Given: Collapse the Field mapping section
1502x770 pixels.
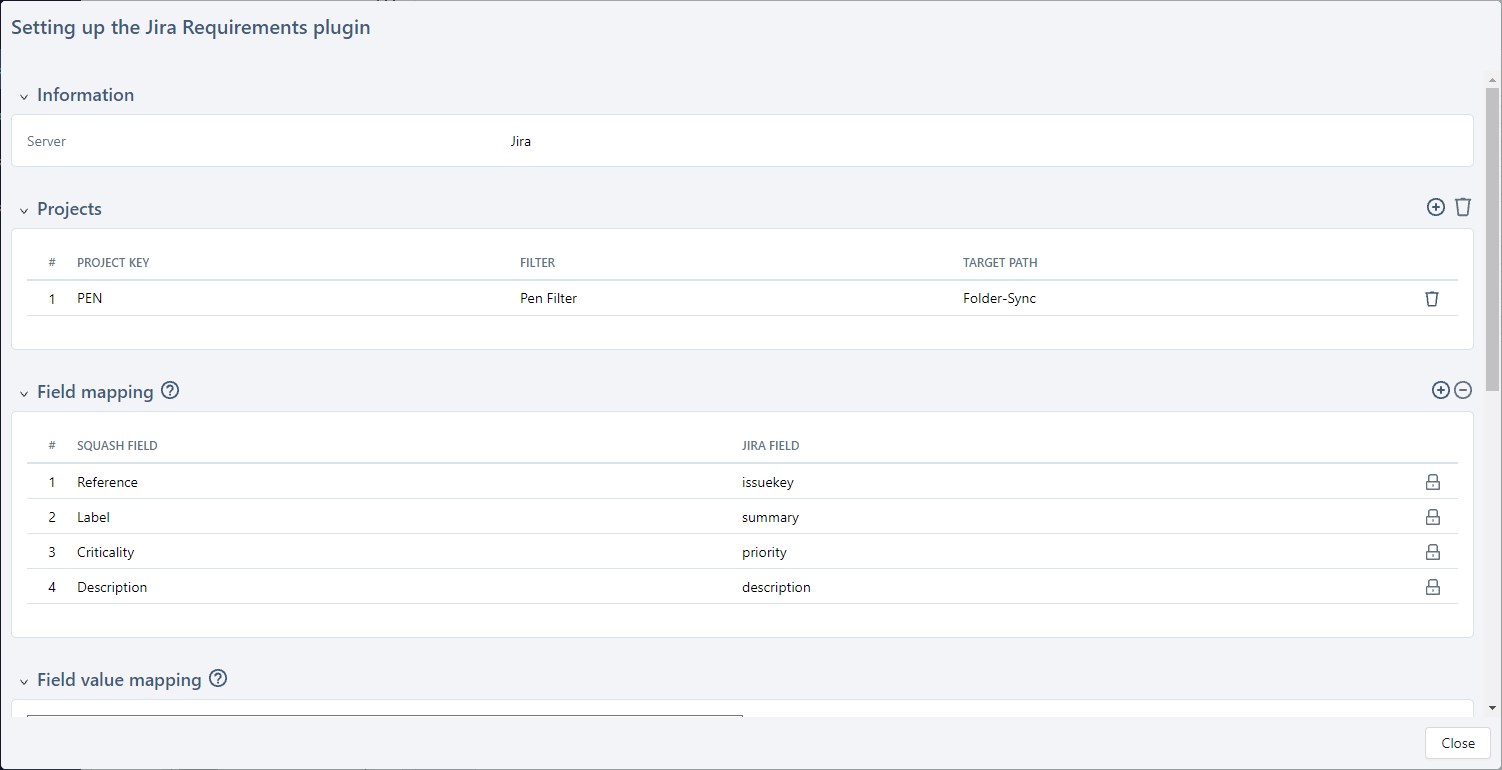Looking at the screenshot, I should pos(24,393).
